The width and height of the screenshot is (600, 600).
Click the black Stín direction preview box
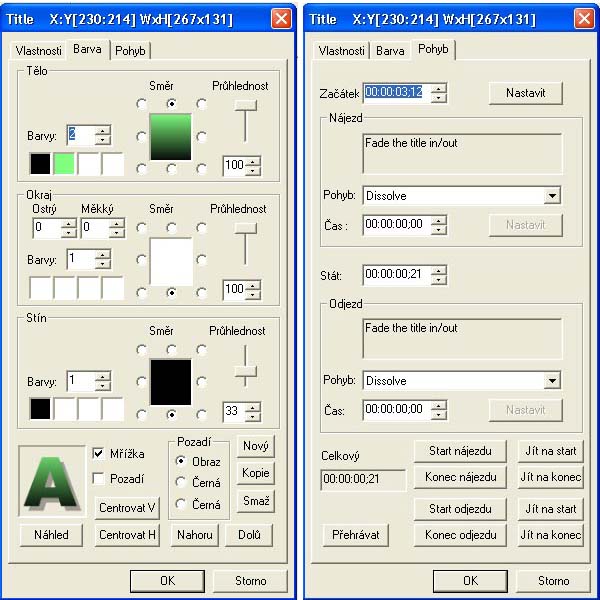pos(171,383)
